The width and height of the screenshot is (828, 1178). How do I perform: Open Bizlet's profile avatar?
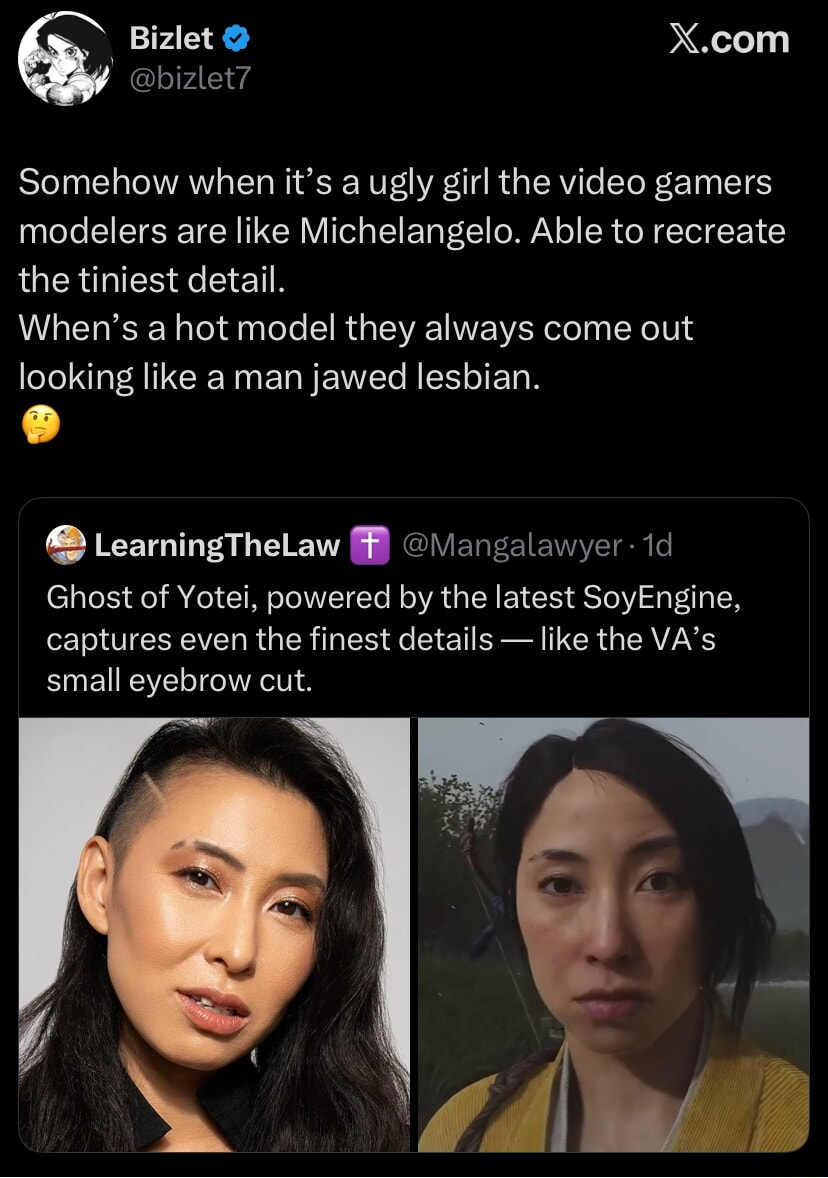point(66,58)
